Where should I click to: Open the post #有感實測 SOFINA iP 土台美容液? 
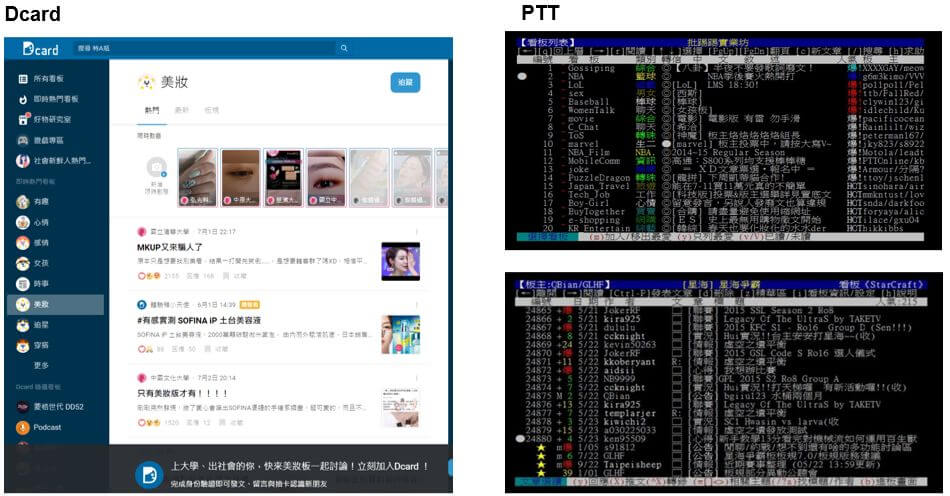(x=199, y=320)
